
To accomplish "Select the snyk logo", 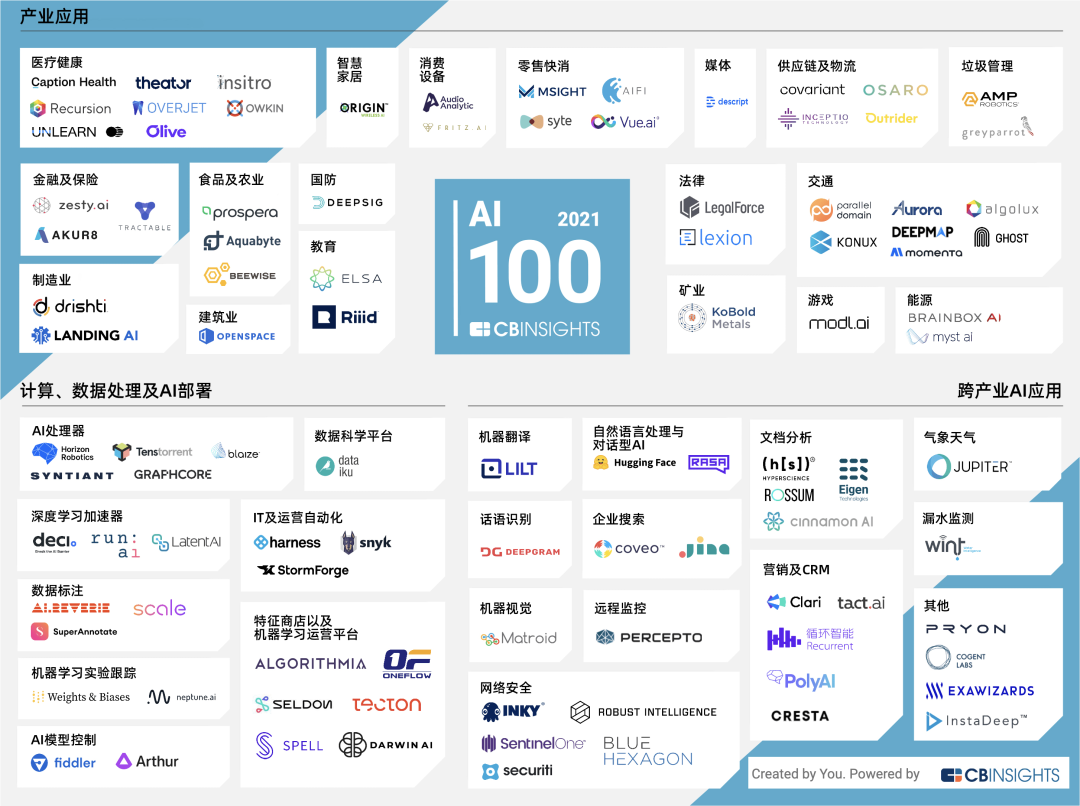I will coord(366,543).
